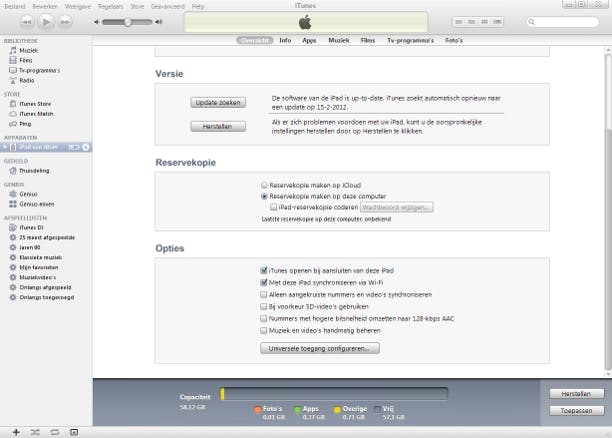This screenshot has width=612, height=438.
Task: Click Herstellen below Update zoeken
Action: pos(218,126)
